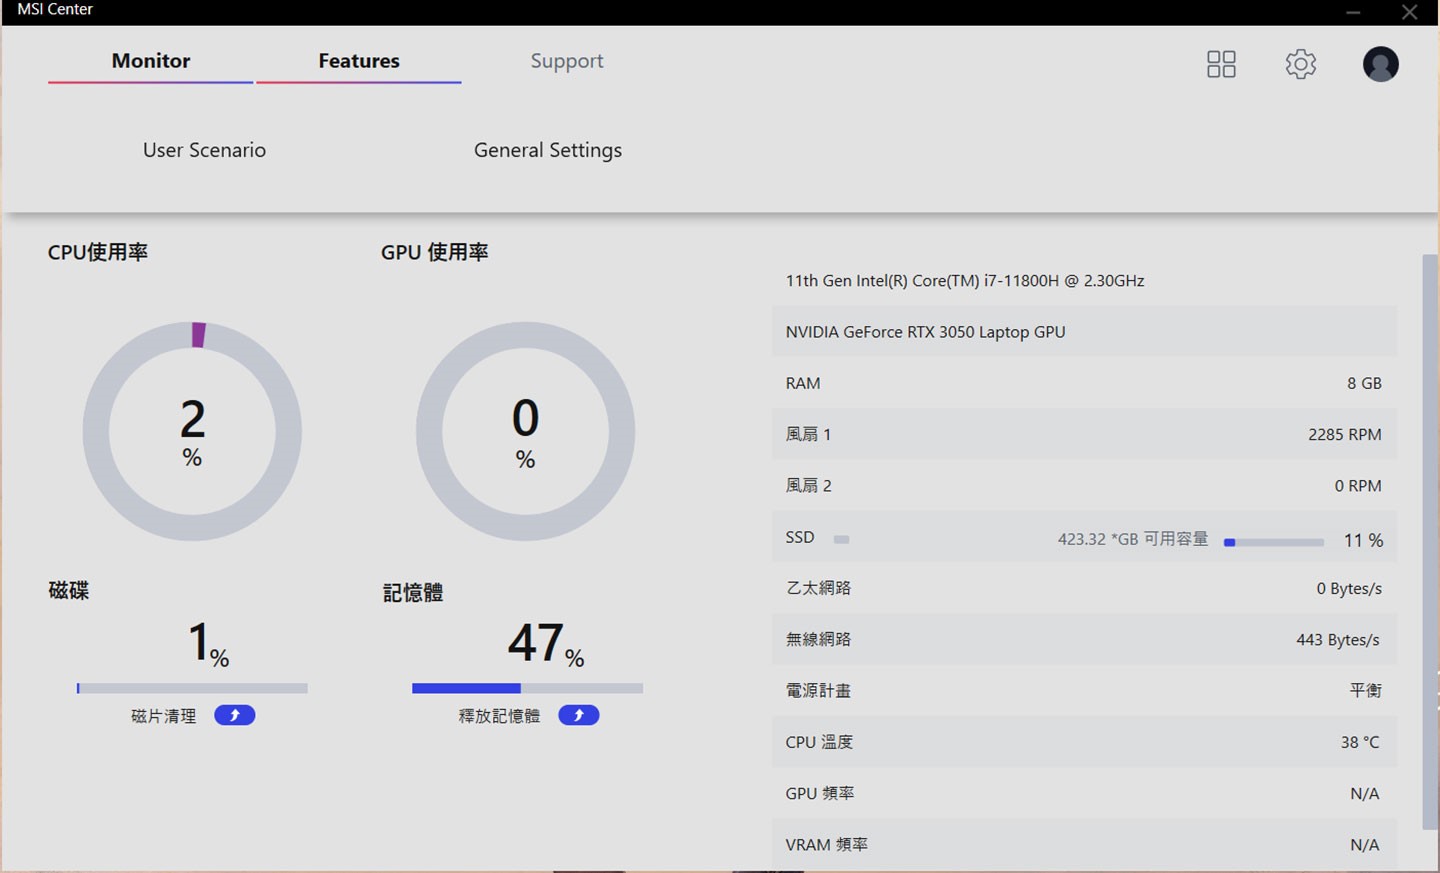Switch to the Features tab
This screenshot has width=1440, height=873.
(359, 61)
